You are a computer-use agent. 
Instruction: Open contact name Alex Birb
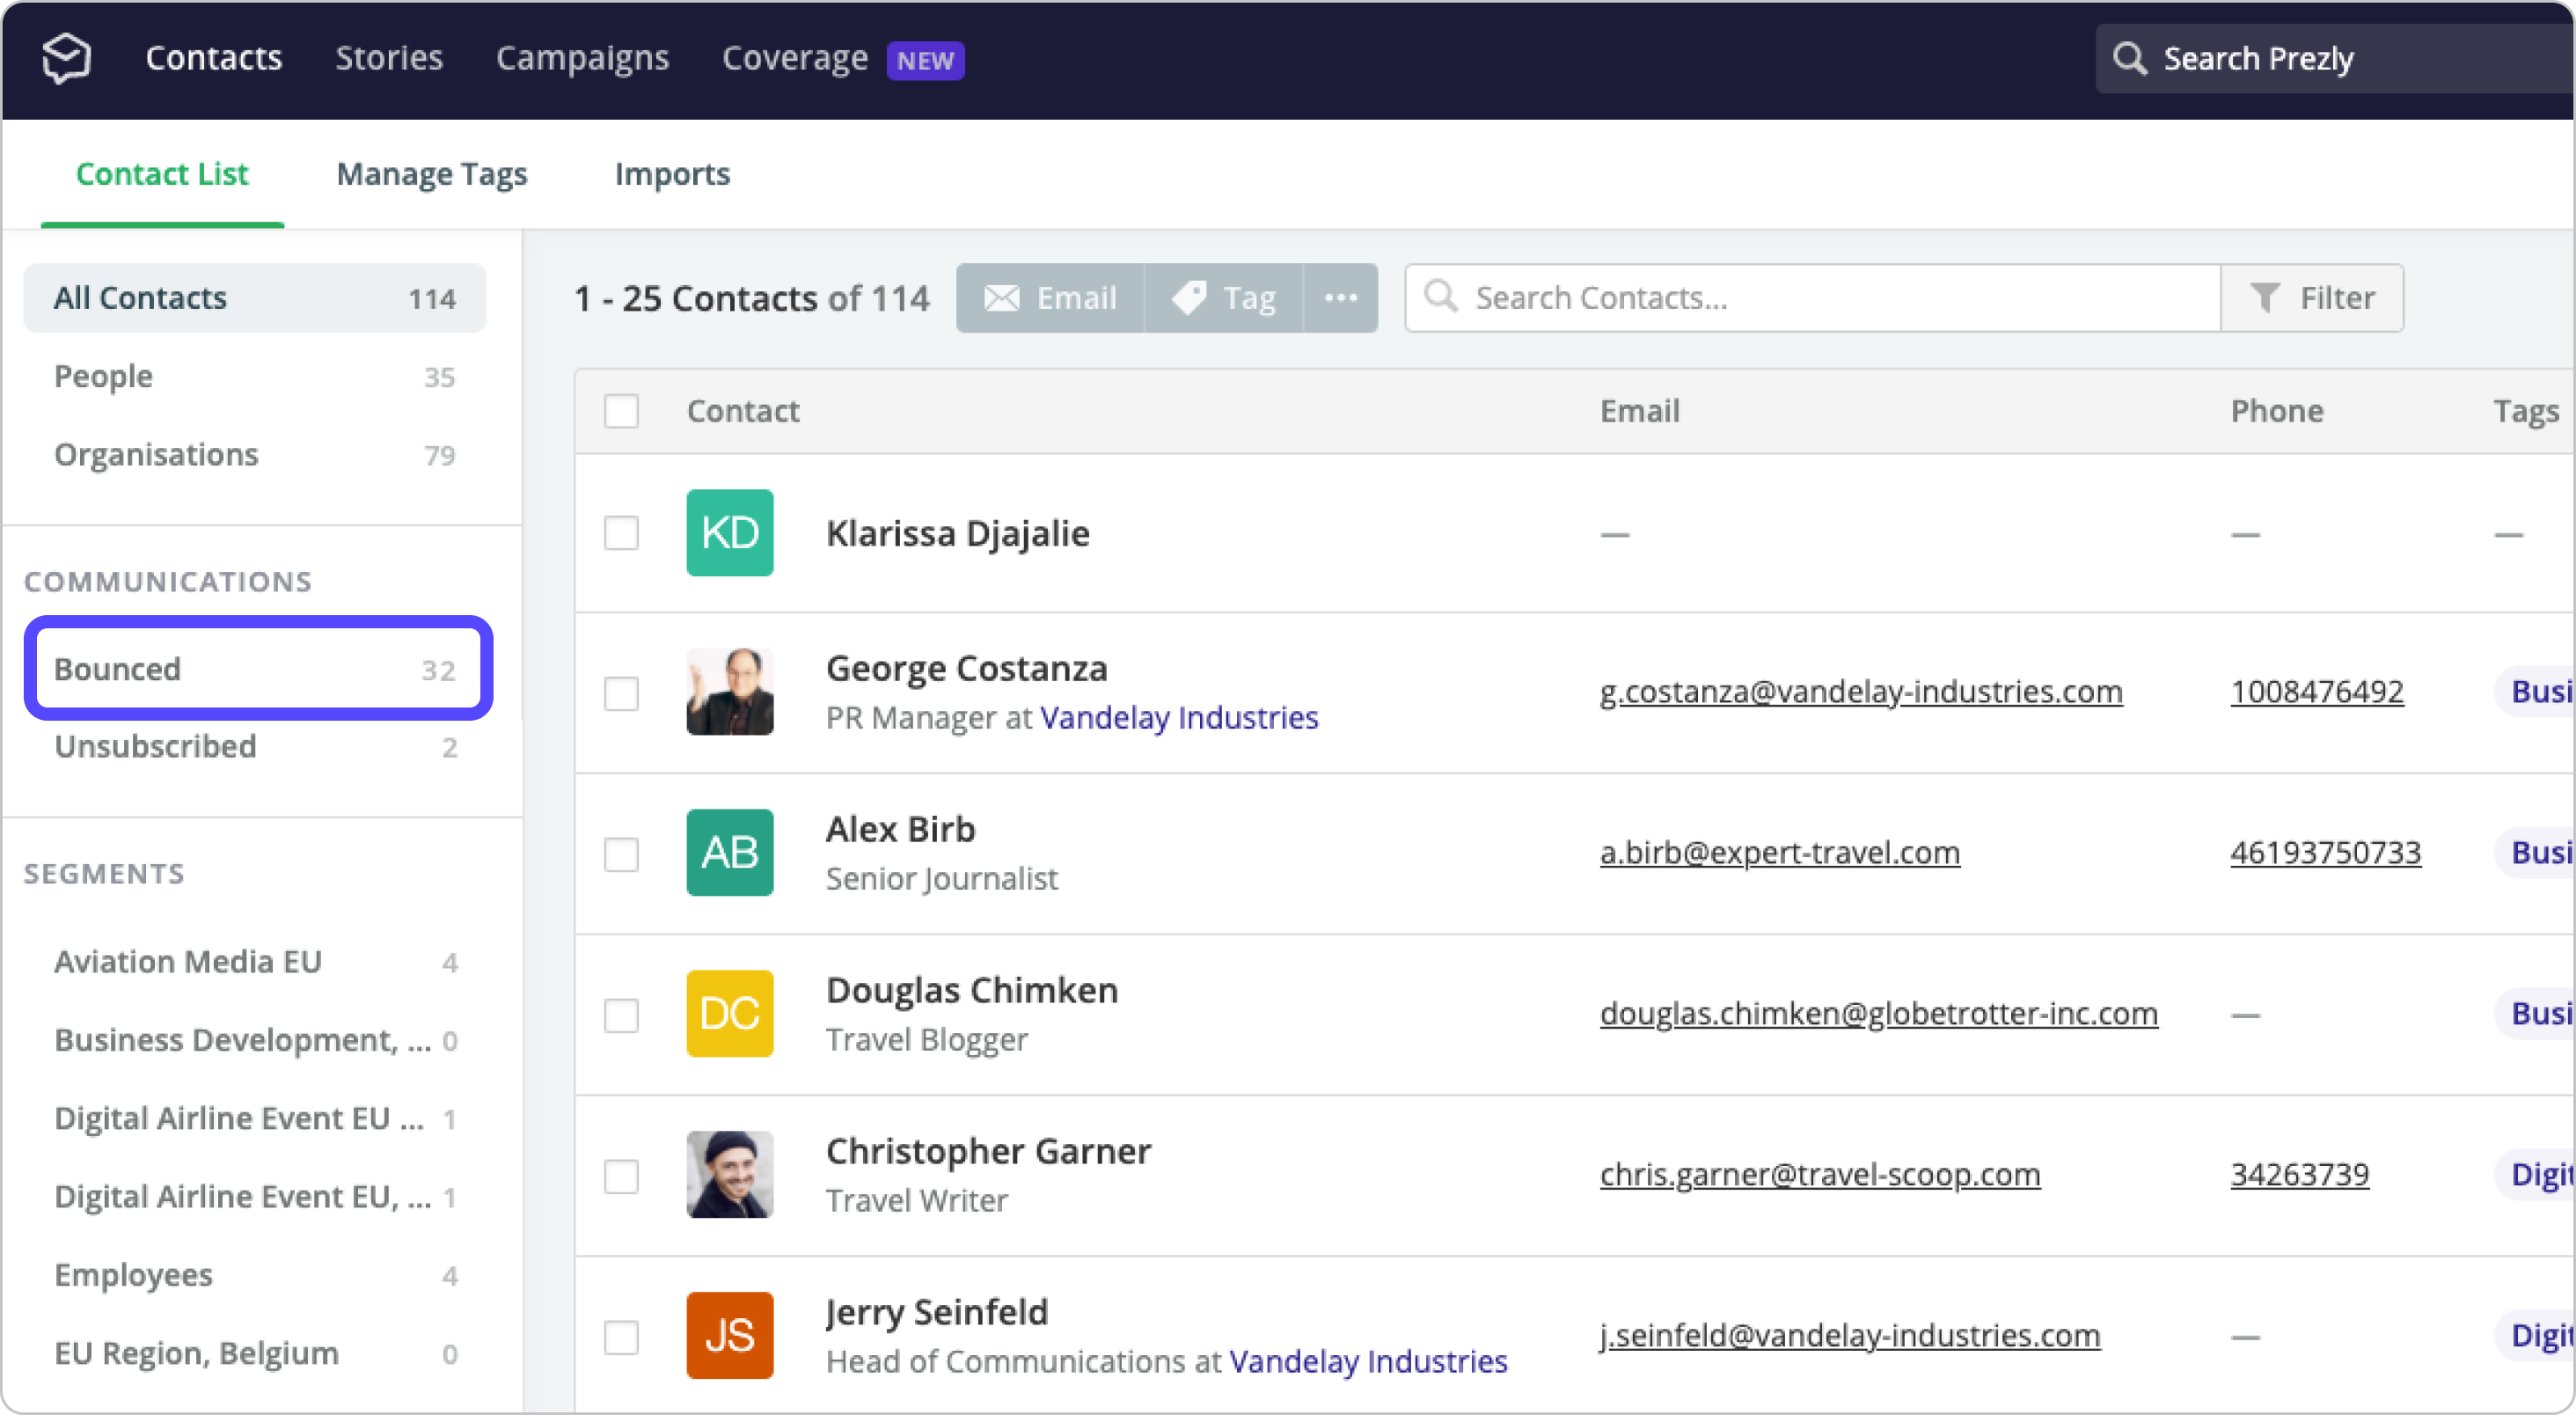(x=900, y=830)
